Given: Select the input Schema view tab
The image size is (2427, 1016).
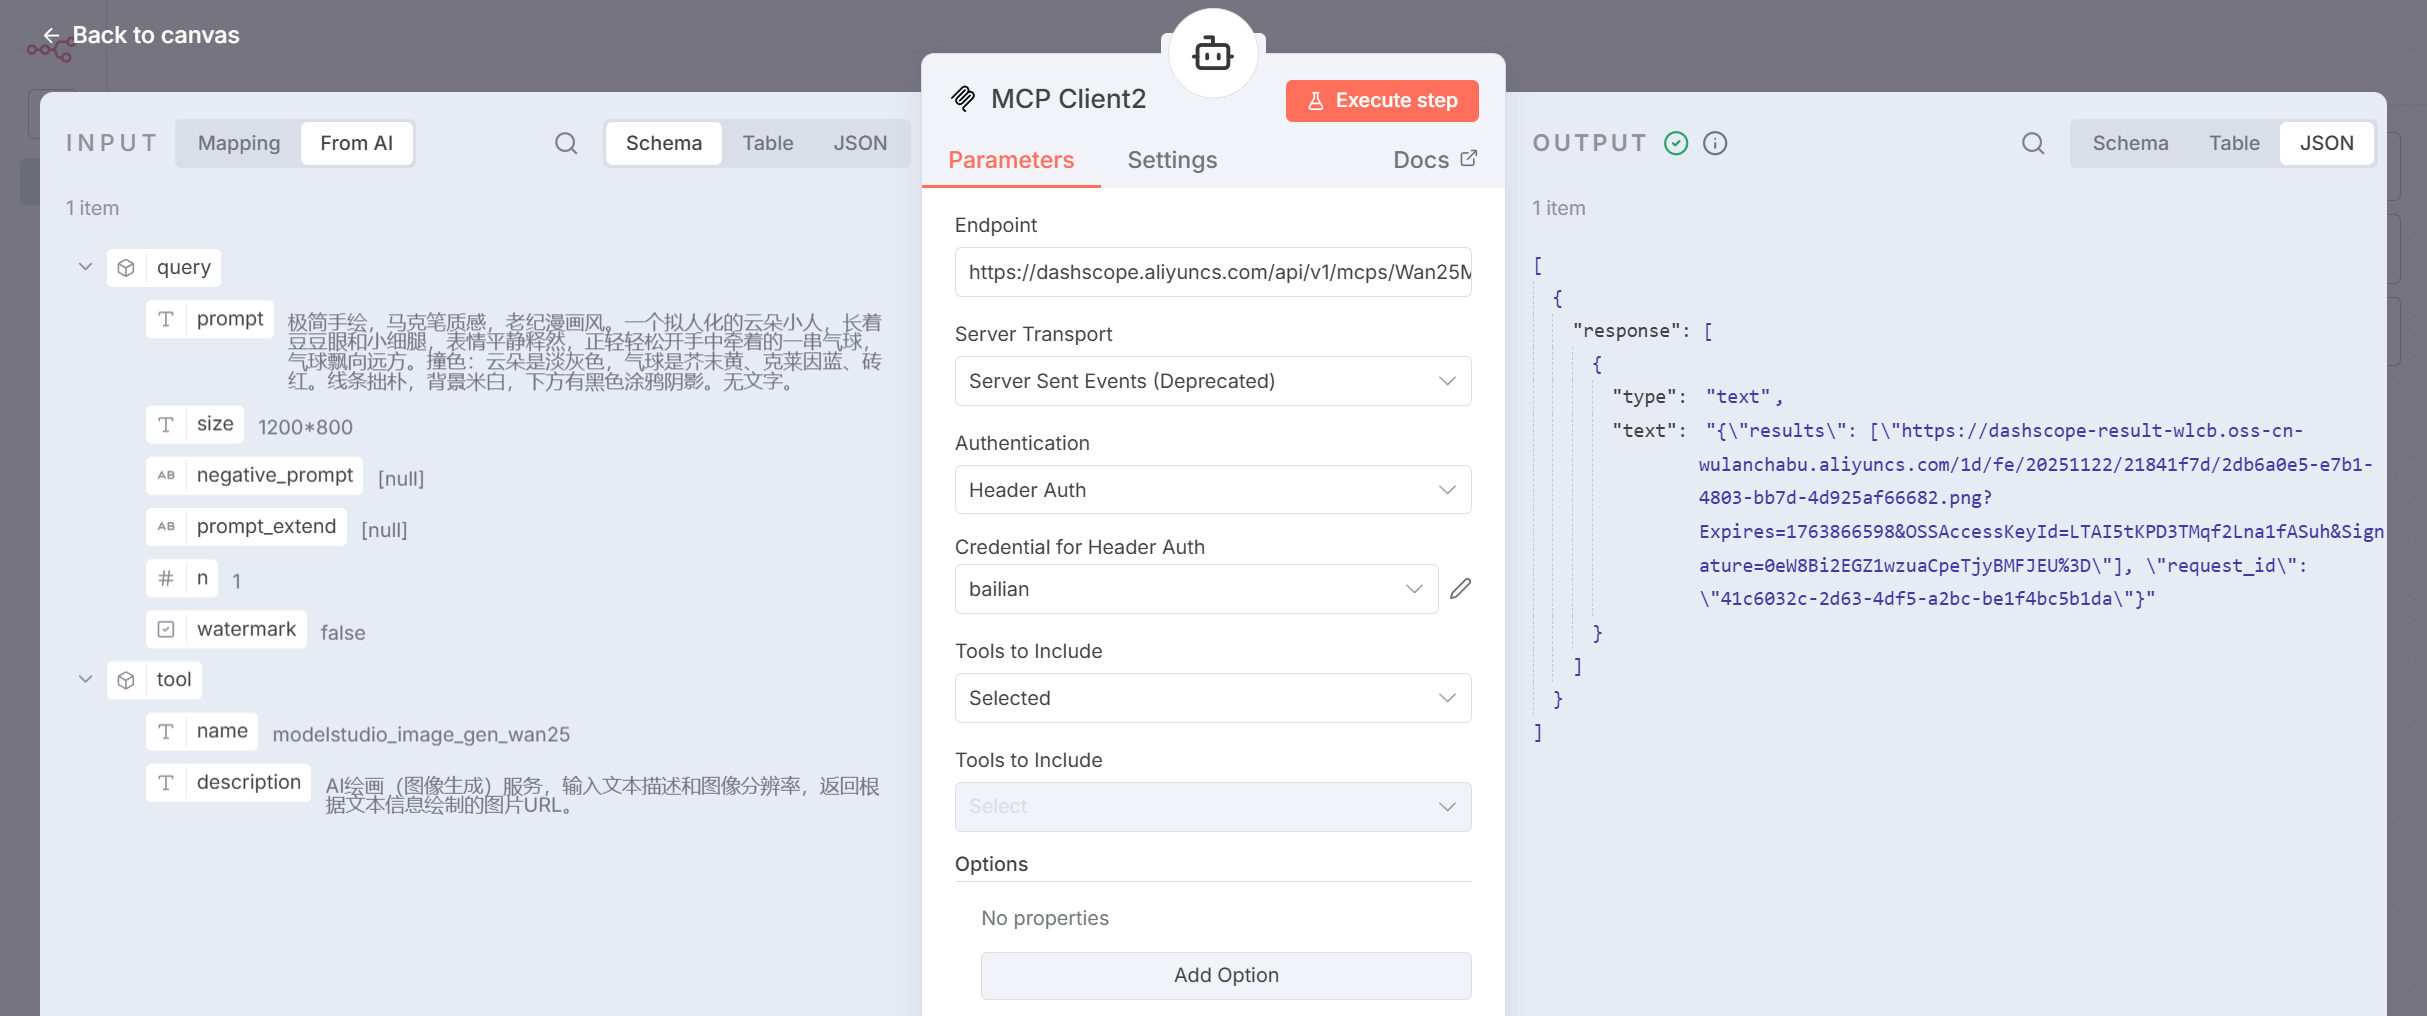Looking at the screenshot, I should tap(664, 143).
